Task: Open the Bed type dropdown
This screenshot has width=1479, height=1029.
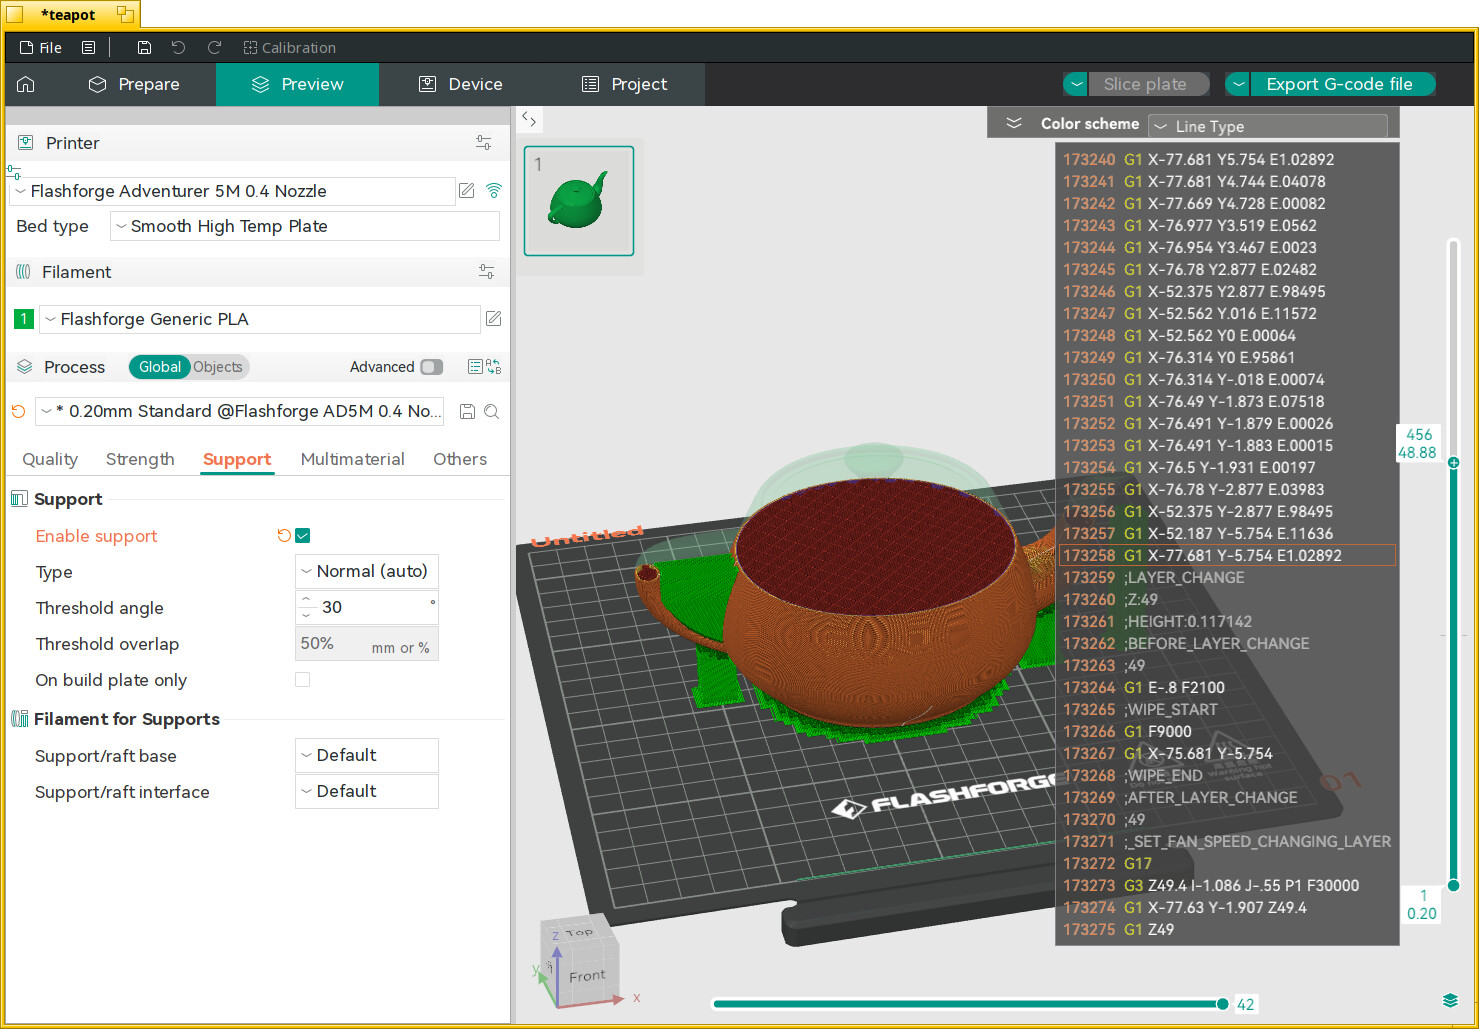Action: click(x=304, y=226)
